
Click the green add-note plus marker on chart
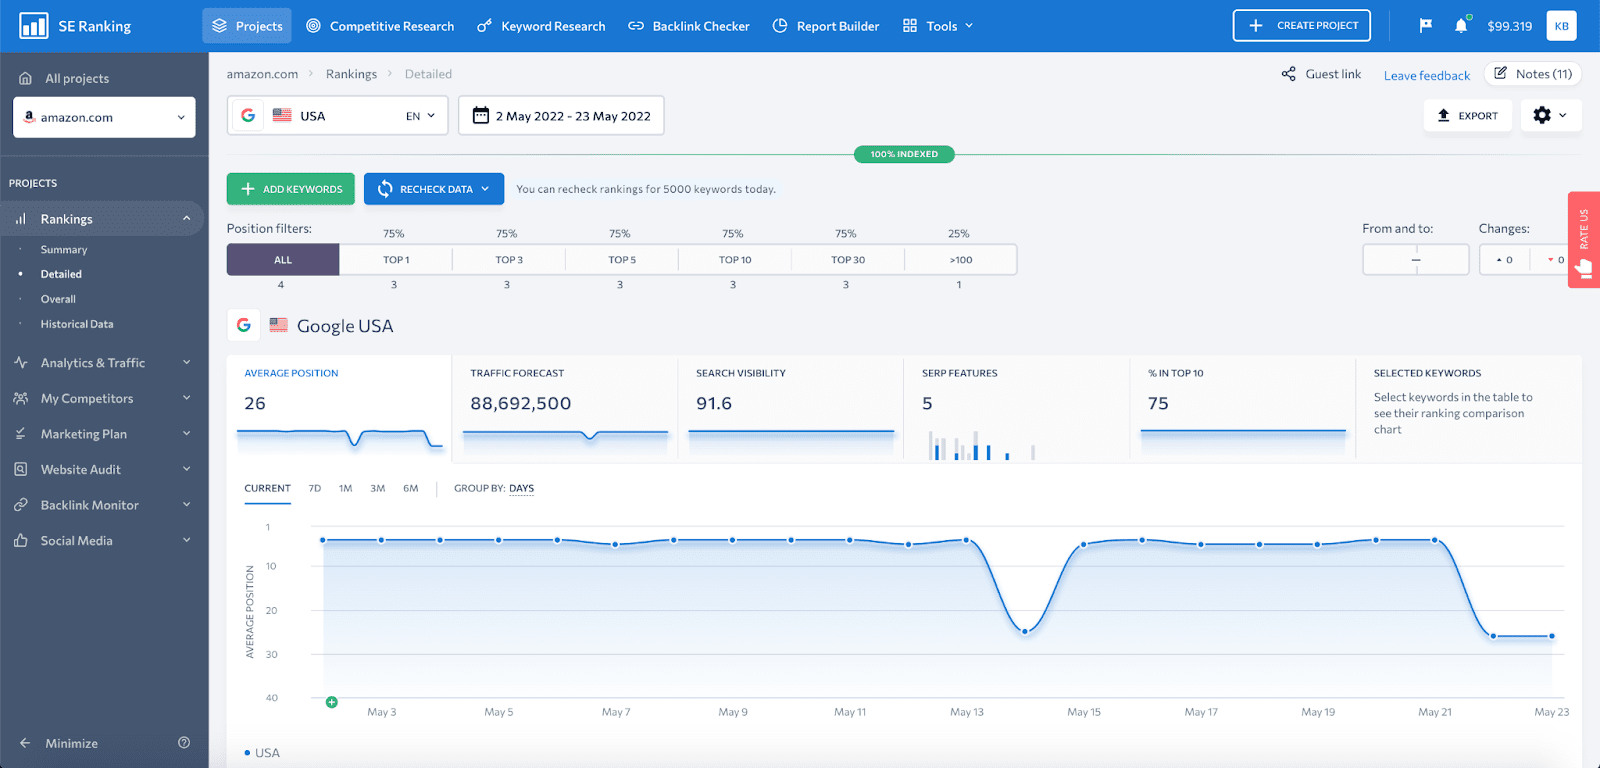[332, 702]
